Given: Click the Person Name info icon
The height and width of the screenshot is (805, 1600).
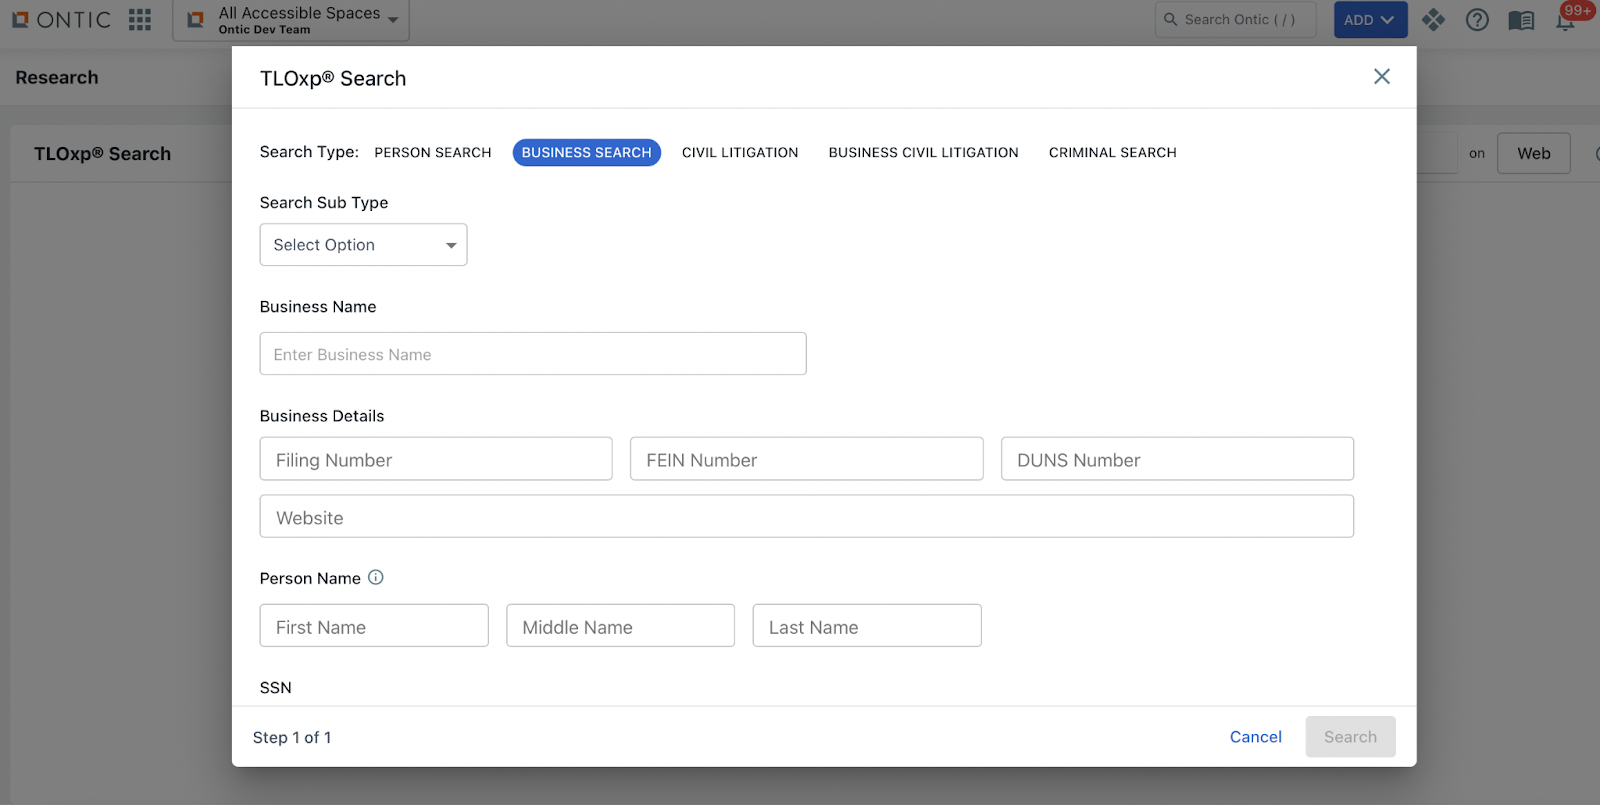Looking at the screenshot, I should click(376, 577).
